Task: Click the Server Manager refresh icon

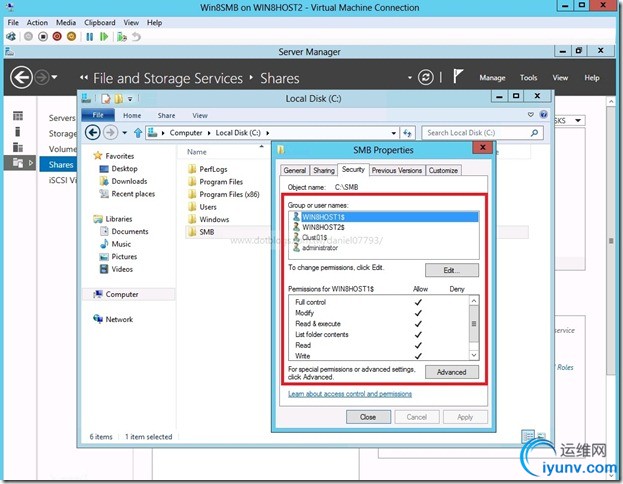Action: pyautogui.click(x=426, y=77)
